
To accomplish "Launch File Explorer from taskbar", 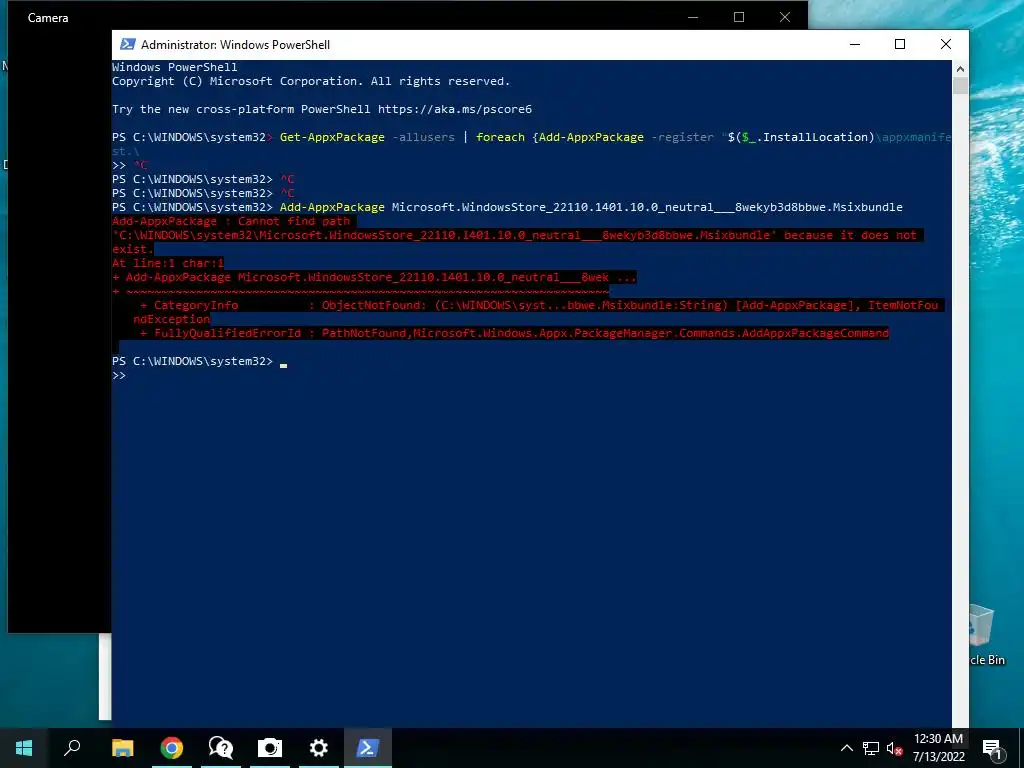I will click(x=122, y=748).
